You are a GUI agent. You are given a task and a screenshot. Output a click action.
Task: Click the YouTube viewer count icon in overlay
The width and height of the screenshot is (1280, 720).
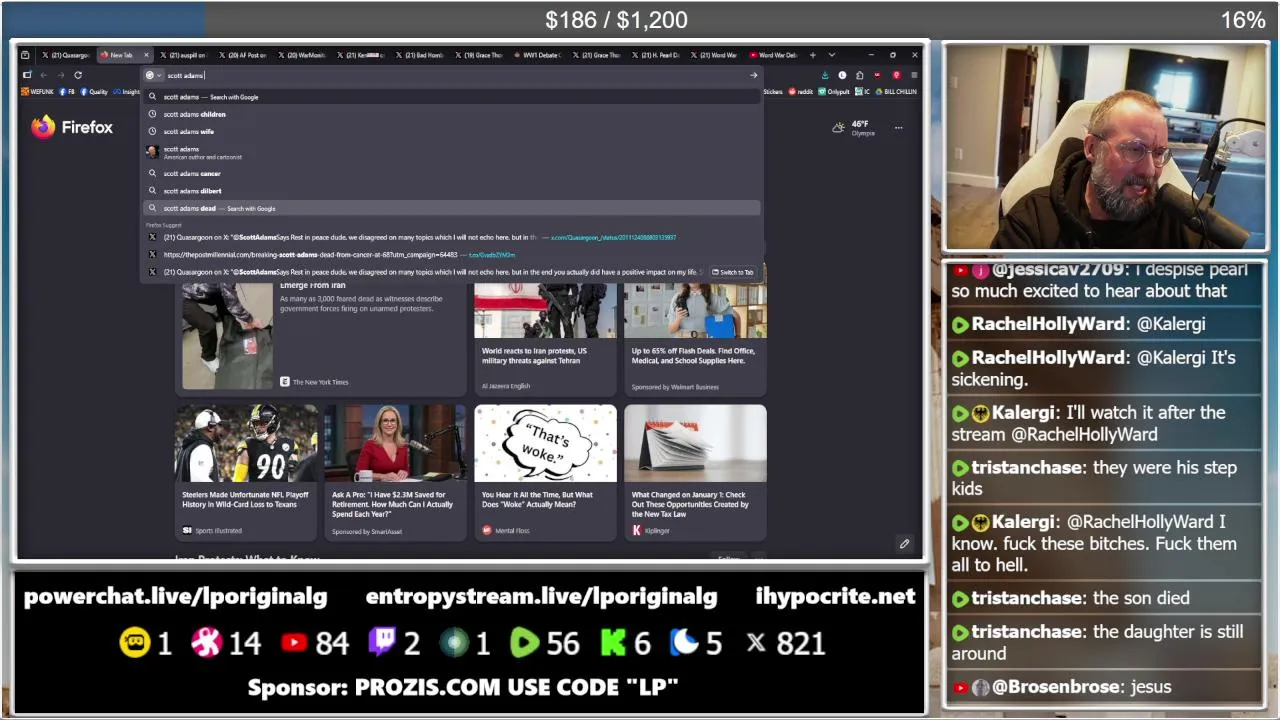294,643
